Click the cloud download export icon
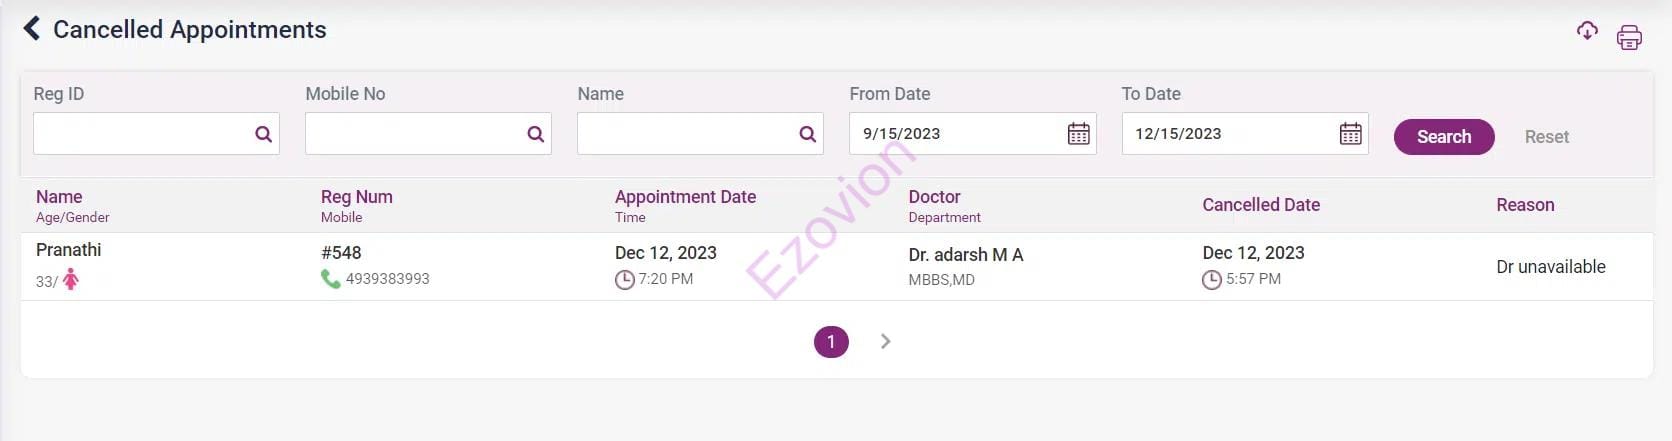 [x=1587, y=31]
